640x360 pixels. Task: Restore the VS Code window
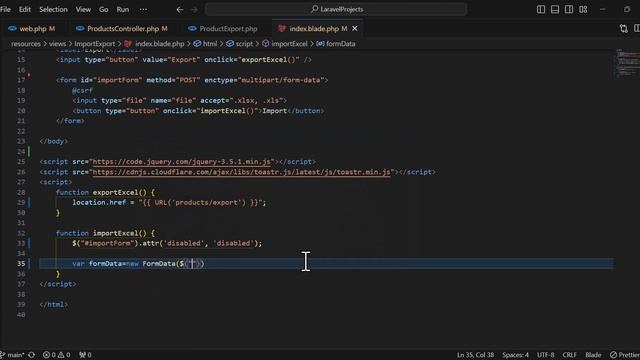[x=627, y=9]
